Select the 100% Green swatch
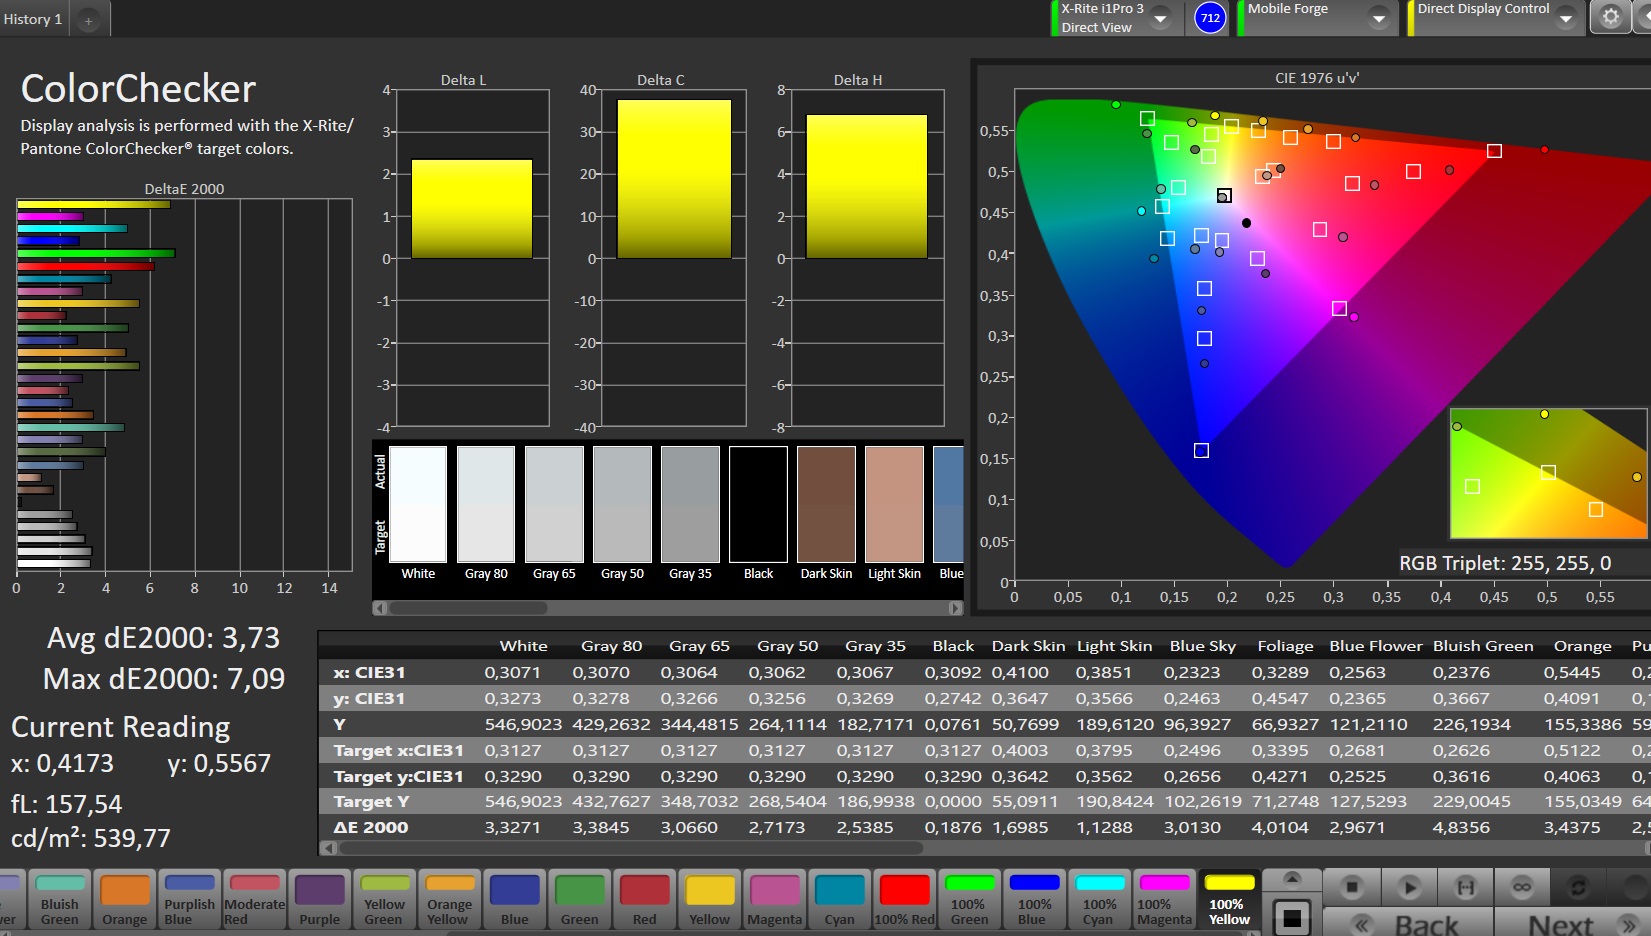Image resolution: width=1651 pixels, height=936 pixels. point(969,899)
